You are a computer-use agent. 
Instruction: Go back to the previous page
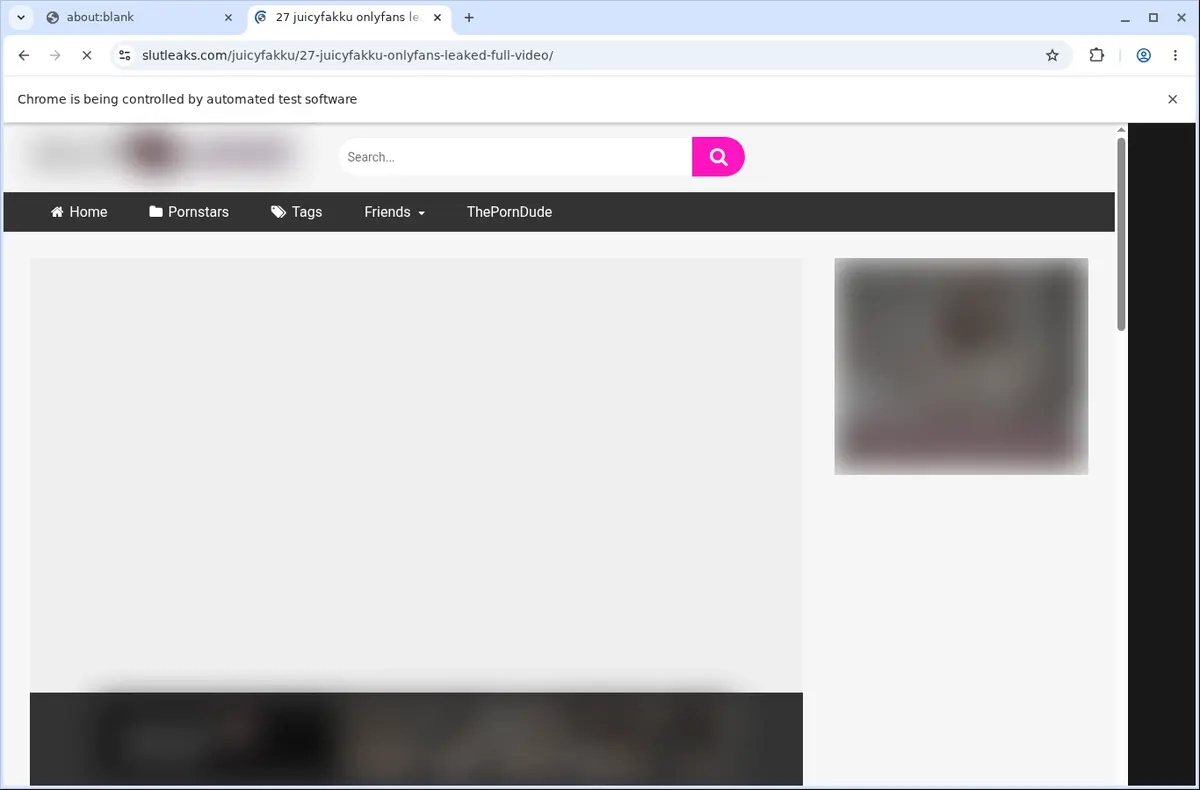(24, 55)
